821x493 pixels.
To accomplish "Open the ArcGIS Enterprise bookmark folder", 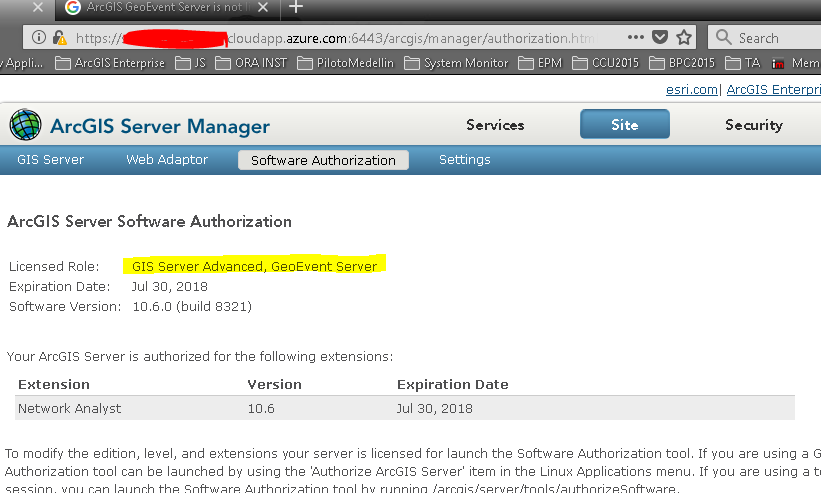I will 110,63.
